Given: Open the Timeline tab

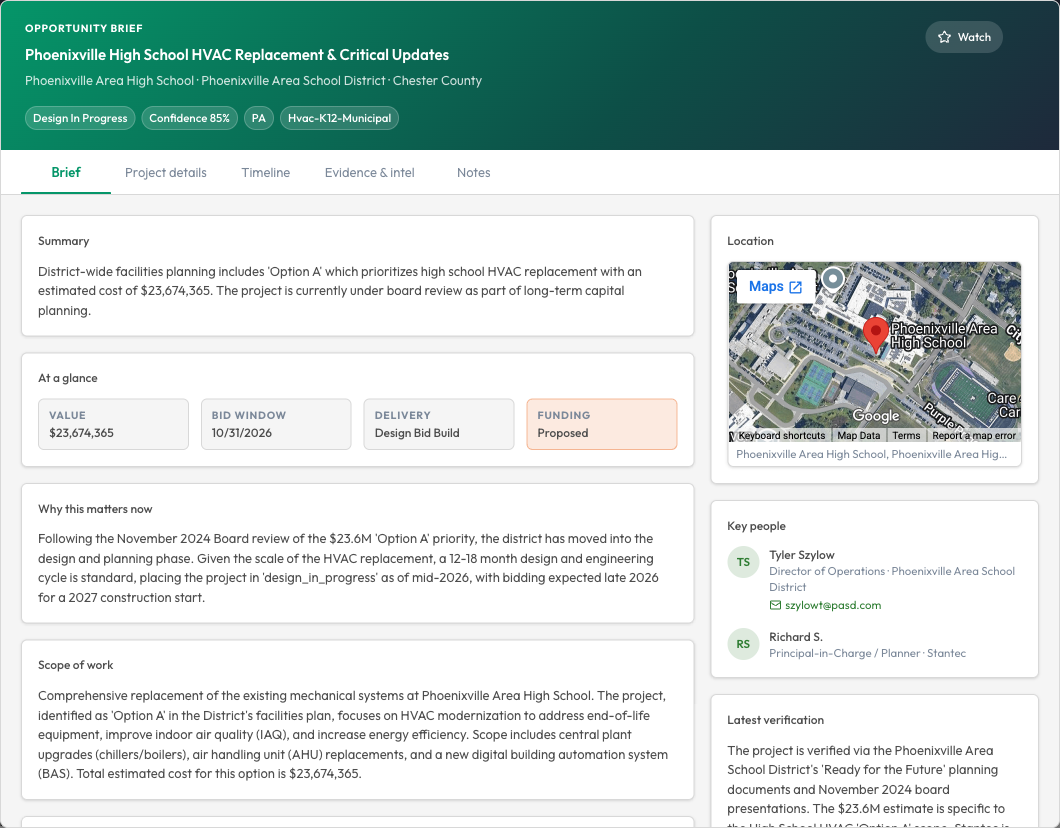Looking at the screenshot, I should click(266, 172).
